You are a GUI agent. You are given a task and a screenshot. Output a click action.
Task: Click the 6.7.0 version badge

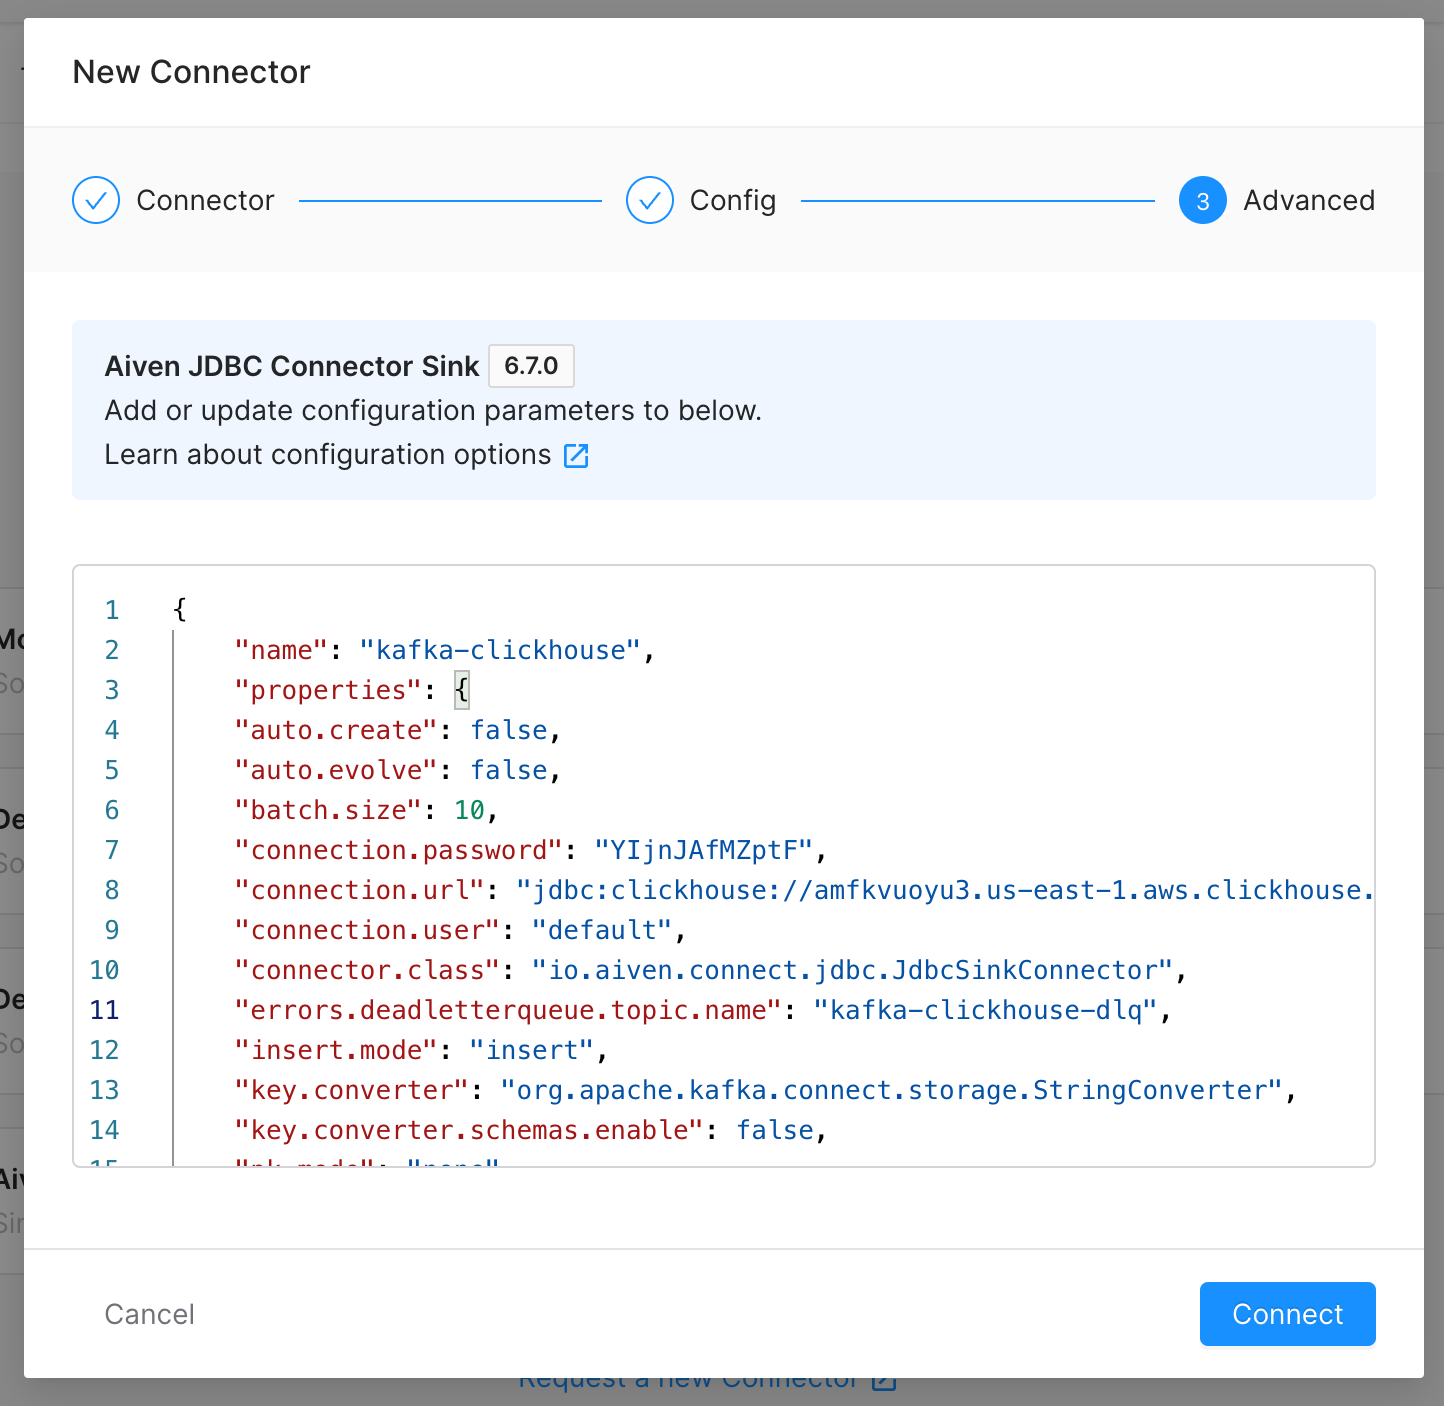click(531, 366)
